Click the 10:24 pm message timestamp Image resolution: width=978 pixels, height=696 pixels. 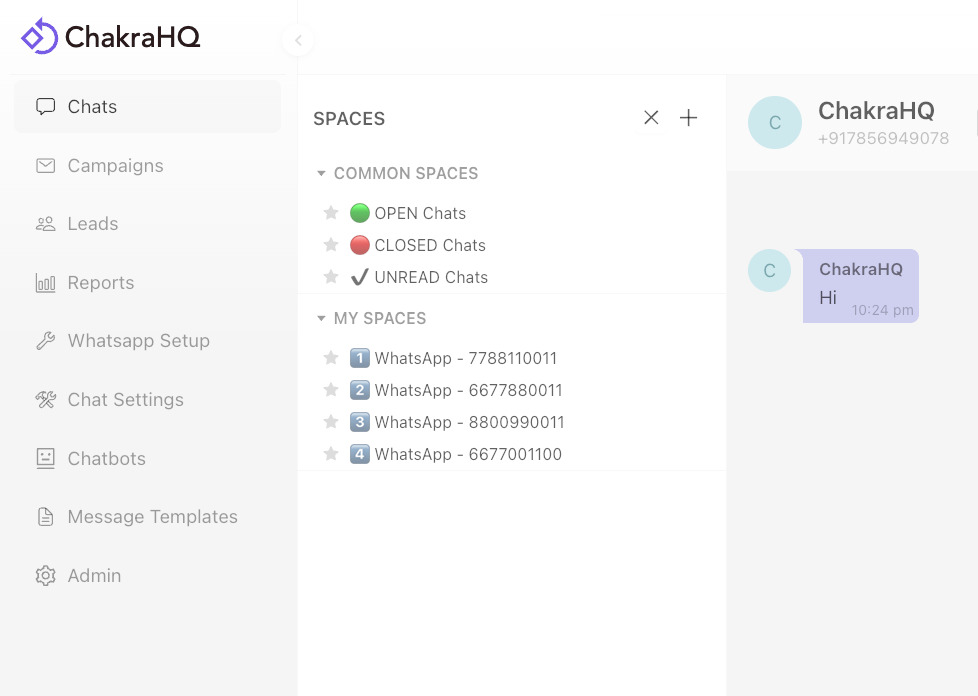pyautogui.click(x=882, y=310)
